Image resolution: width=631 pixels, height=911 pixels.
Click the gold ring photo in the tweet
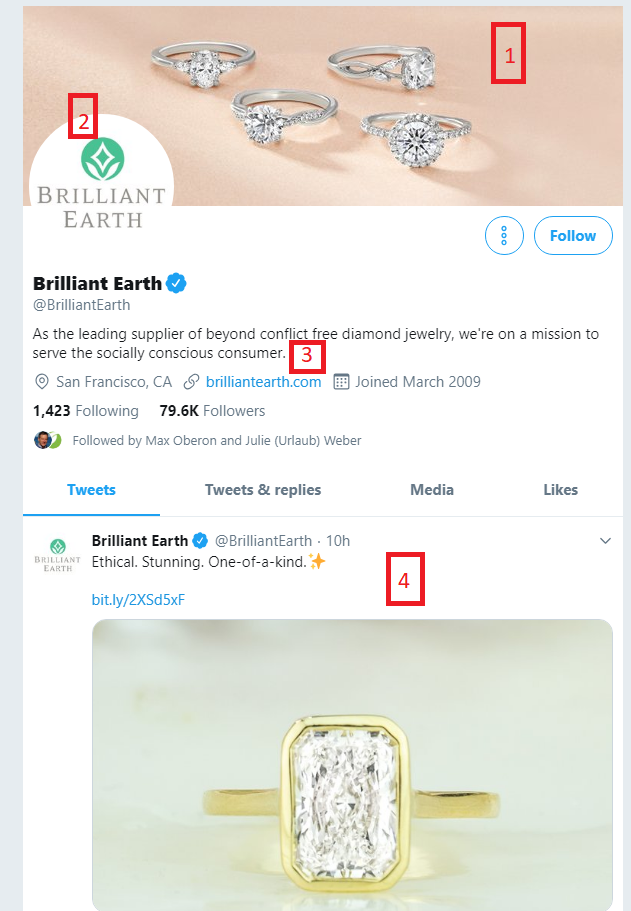(351, 765)
